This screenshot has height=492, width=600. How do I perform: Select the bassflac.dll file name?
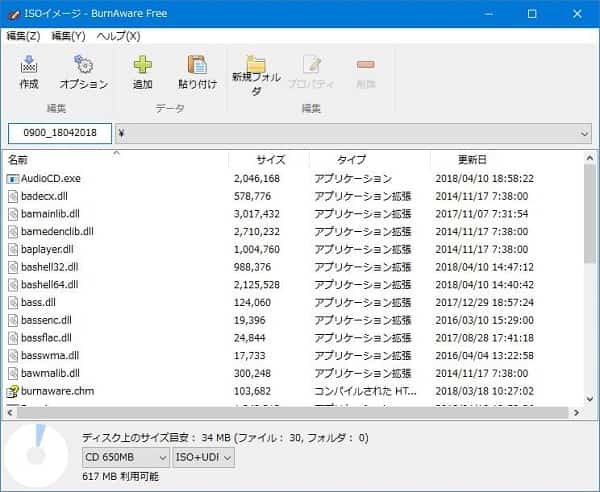point(46,338)
